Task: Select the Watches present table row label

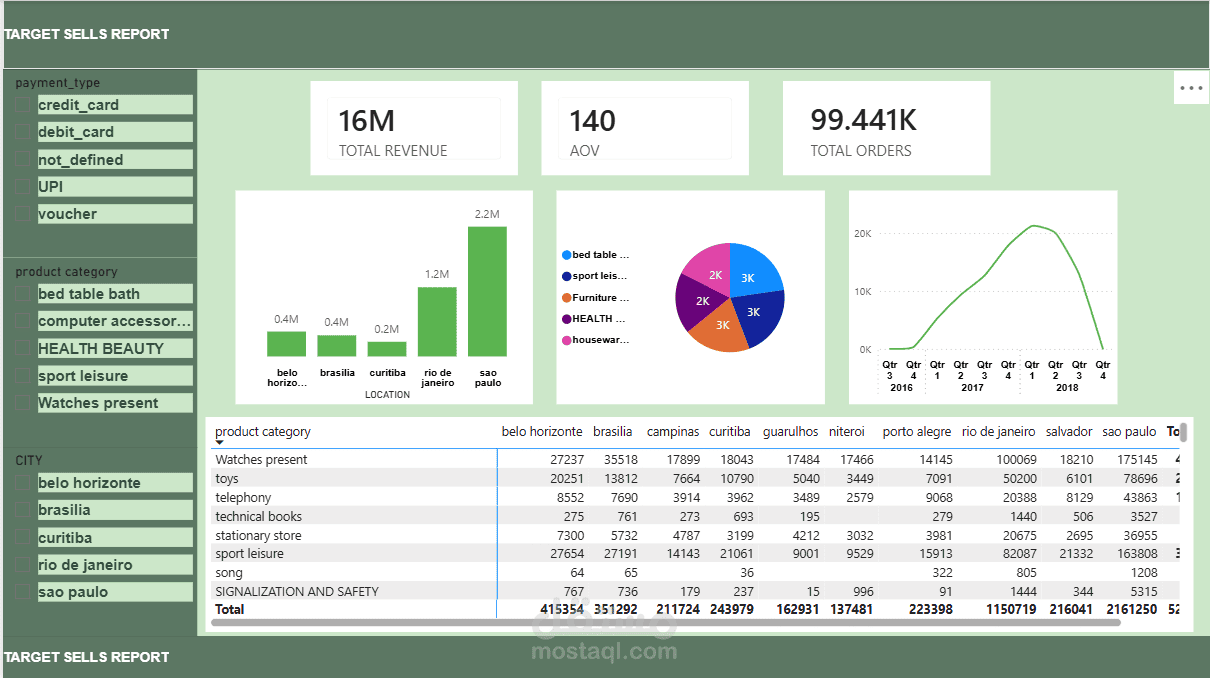Action: click(x=261, y=460)
